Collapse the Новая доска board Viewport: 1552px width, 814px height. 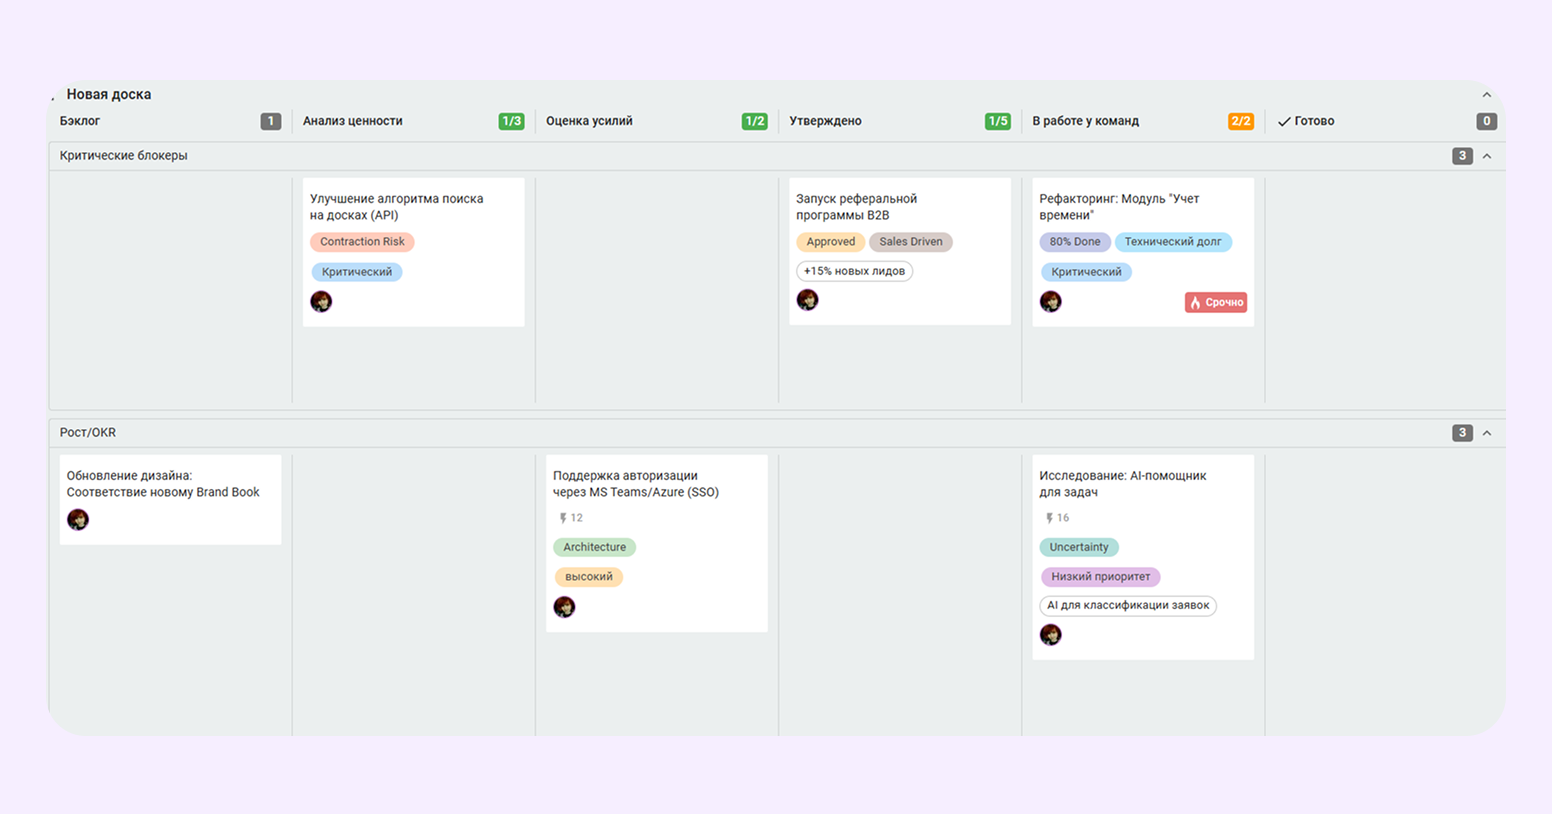[x=1486, y=95]
